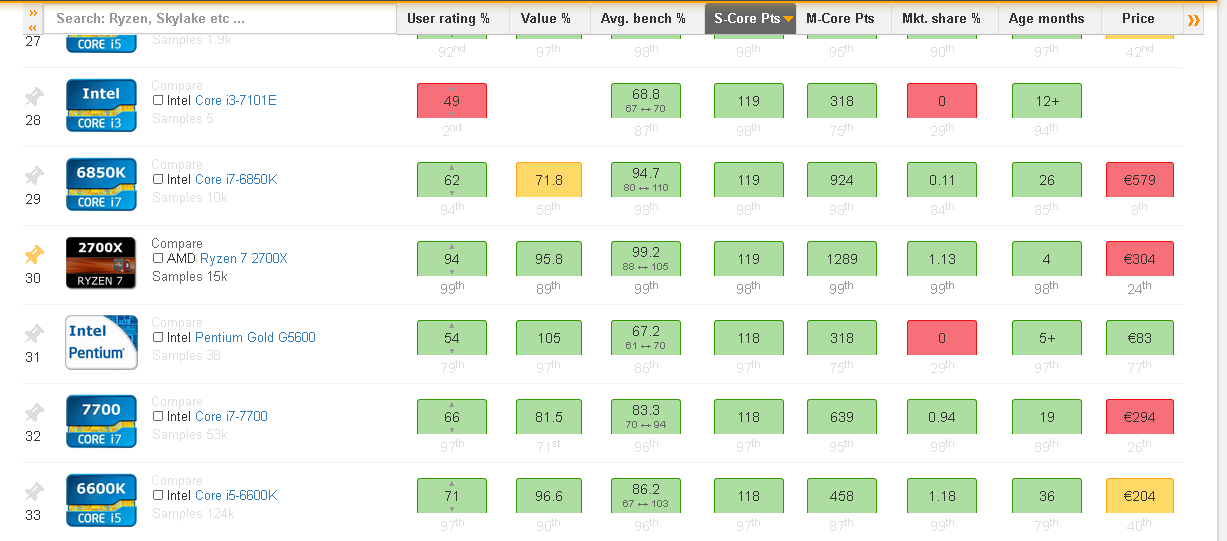This screenshot has height=541, width=1227.
Task: Sort by S-Core Pts column arrow
Action: (x=788, y=19)
